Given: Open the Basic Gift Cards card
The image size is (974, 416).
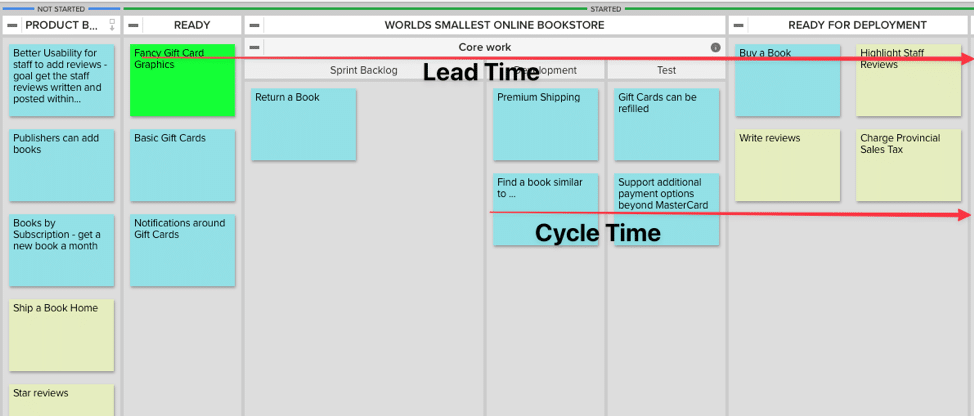Looking at the screenshot, I should [x=182, y=166].
